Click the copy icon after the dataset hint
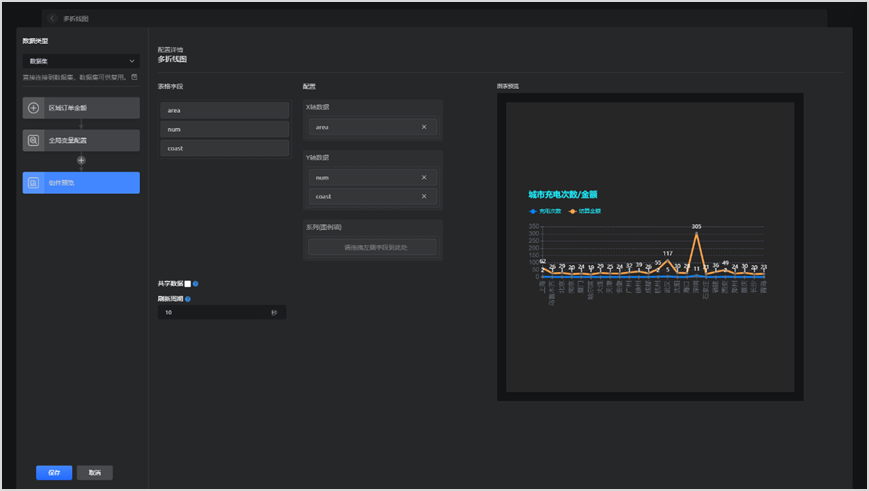Screen dimensions: 869x491 (x=135, y=77)
